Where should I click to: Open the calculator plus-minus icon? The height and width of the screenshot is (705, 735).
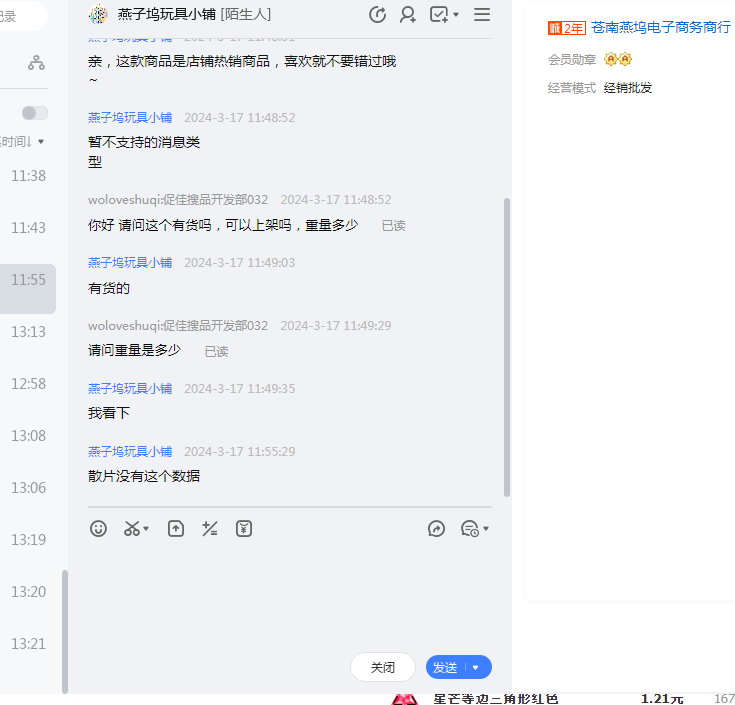click(210, 529)
